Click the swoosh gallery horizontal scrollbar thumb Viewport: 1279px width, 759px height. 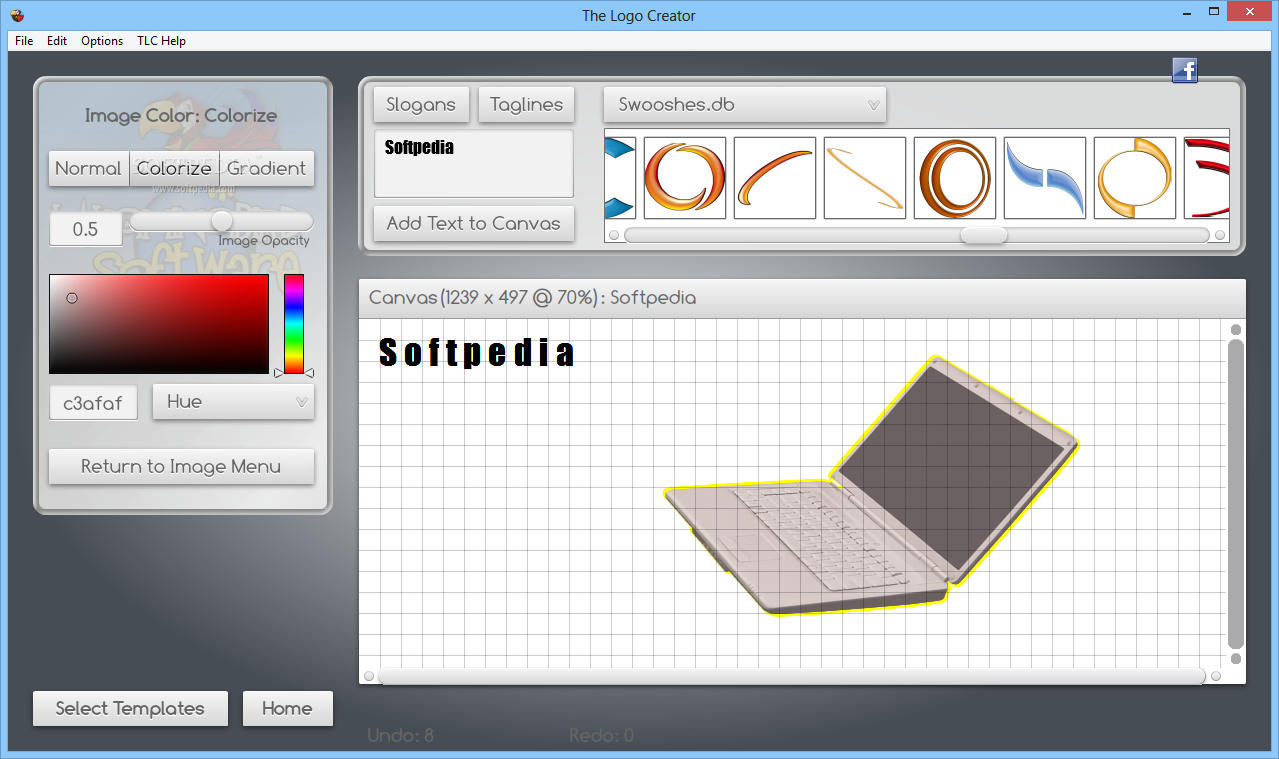tap(984, 235)
